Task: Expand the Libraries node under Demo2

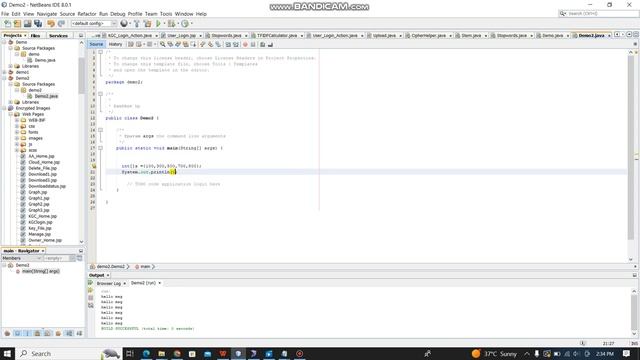Action: [x=11, y=102]
